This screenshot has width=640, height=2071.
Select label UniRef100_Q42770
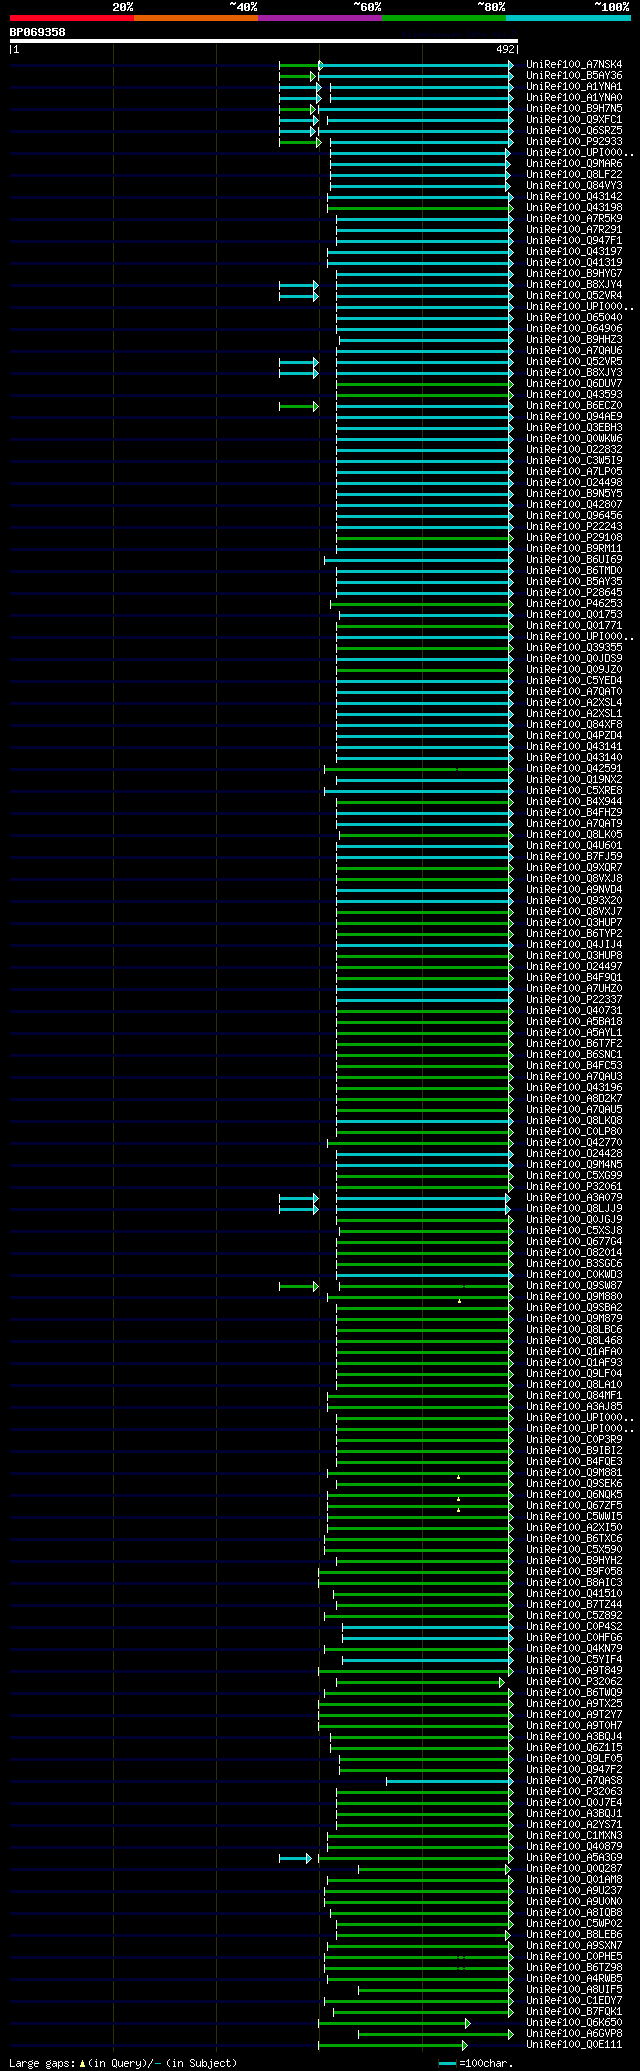click(x=574, y=1143)
